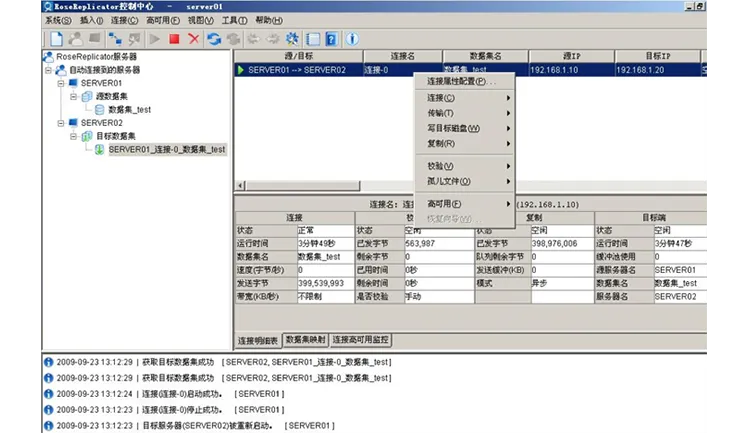Click the horizontal scrollbar thumb
The image size is (749, 433).
coord(303,185)
